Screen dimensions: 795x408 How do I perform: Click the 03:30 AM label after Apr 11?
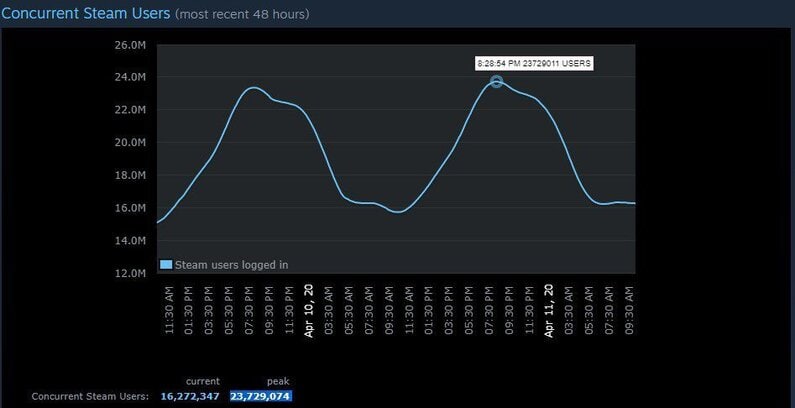tap(569, 311)
